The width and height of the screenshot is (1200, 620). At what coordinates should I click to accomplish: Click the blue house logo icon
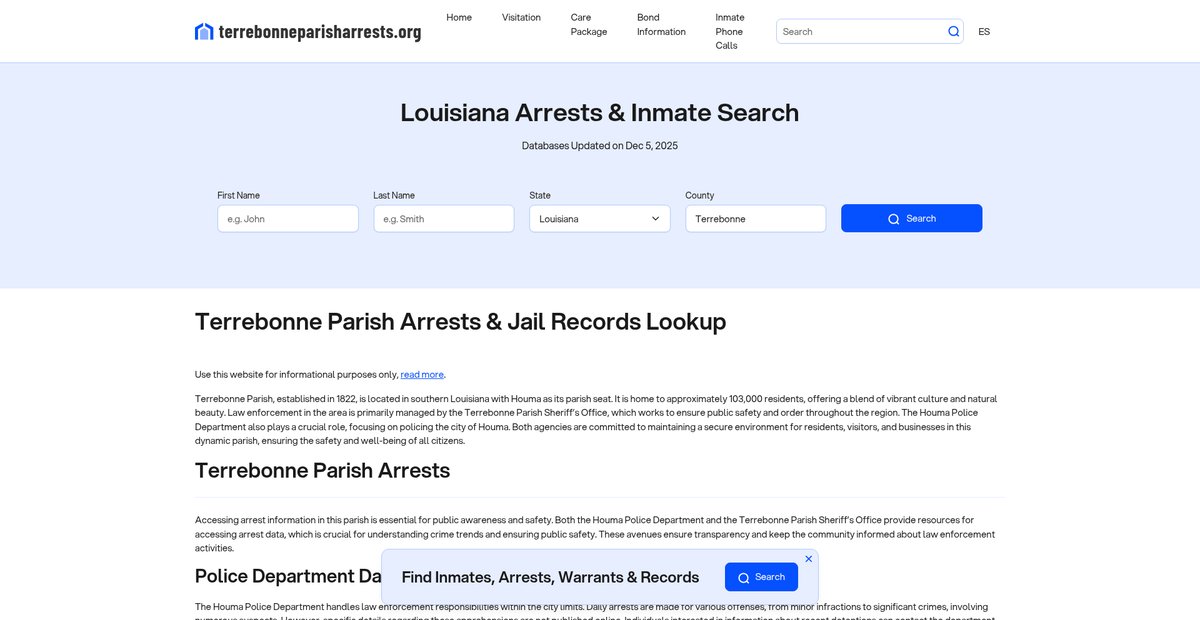(204, 32)
